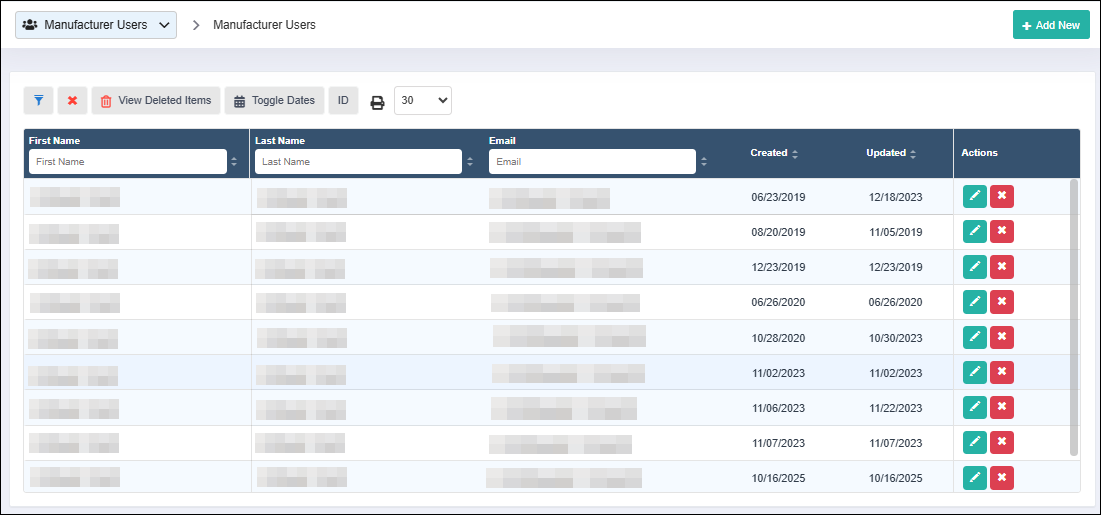This screenshot has height=515, width=1101.
Task: Edit the user created 06/23/2019
Action: point(974,197)
